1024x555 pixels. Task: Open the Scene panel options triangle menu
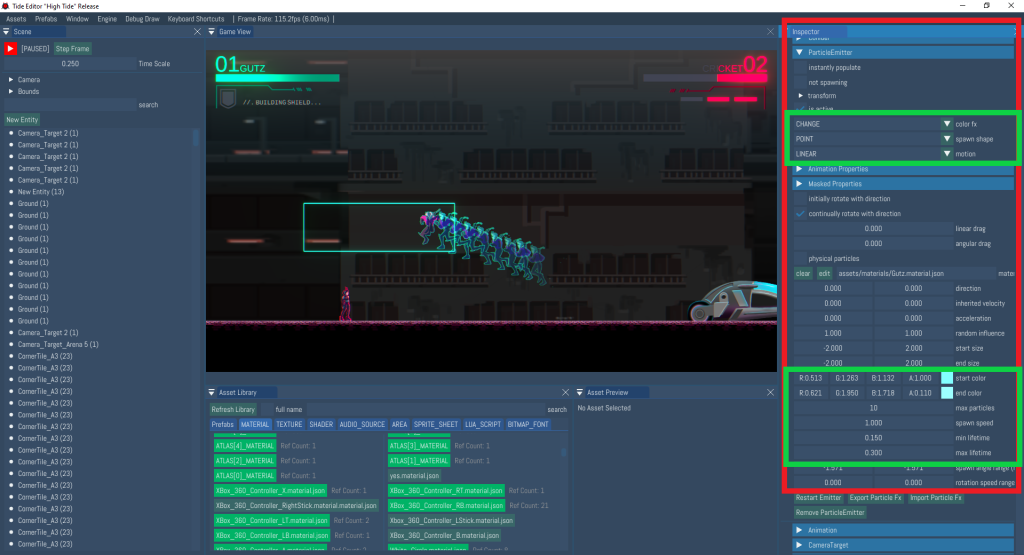coord(7,32)
